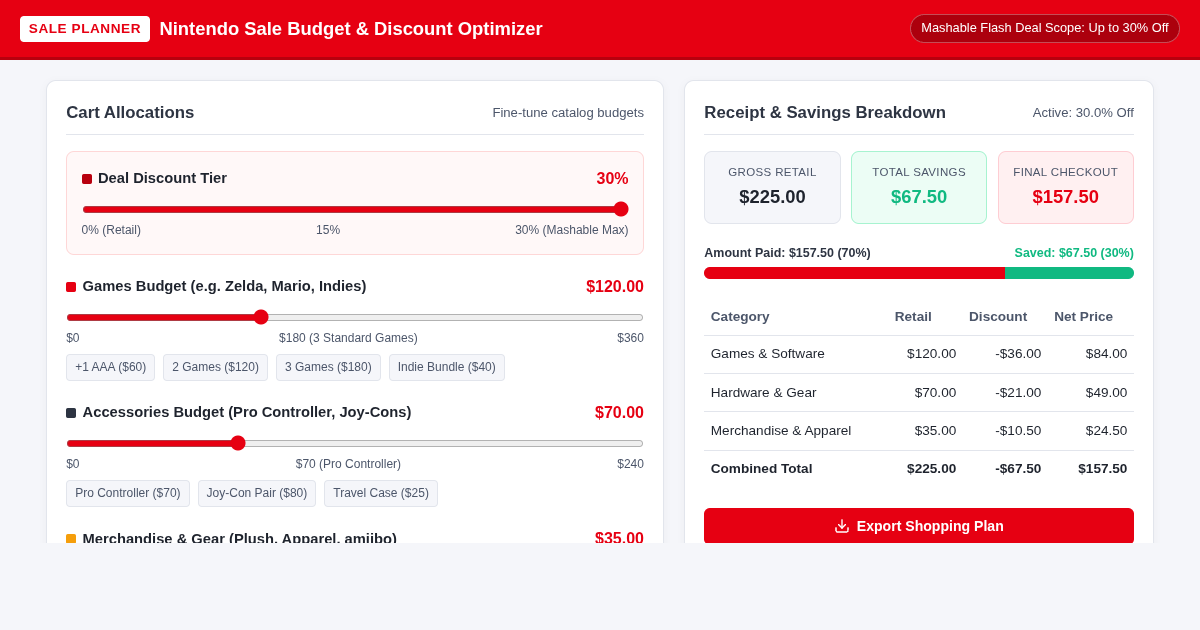Click the $35.00 Merchandise & Gear value
The width and height of the screenshot is (1200, 630).
619,538
